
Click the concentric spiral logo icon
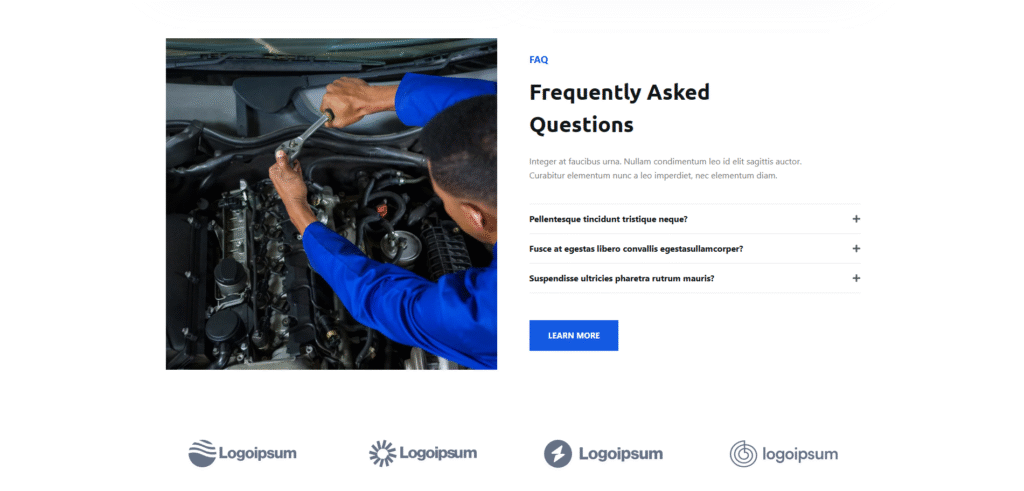point(743,454)
